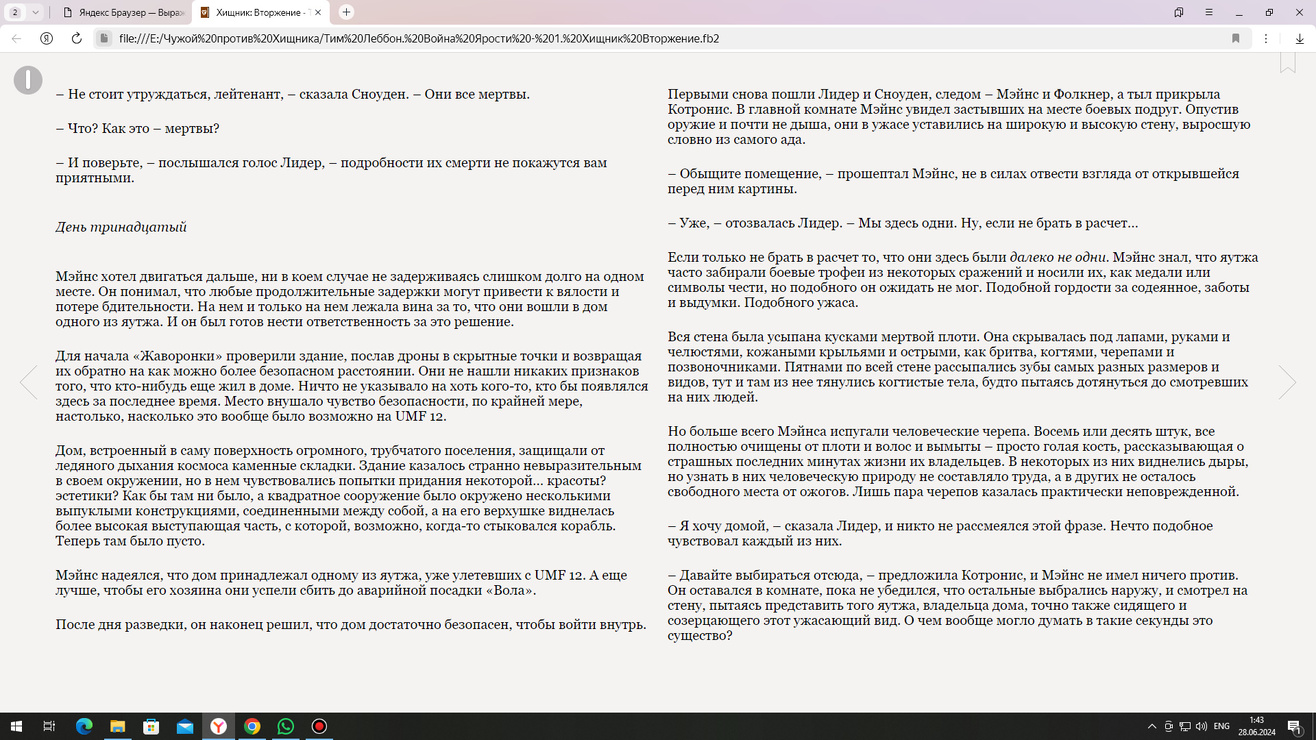1316x740 pixels.
Task: Click the paragraph starting Я хочу домой
Action: pyautogui.click(x=940, y=533)
